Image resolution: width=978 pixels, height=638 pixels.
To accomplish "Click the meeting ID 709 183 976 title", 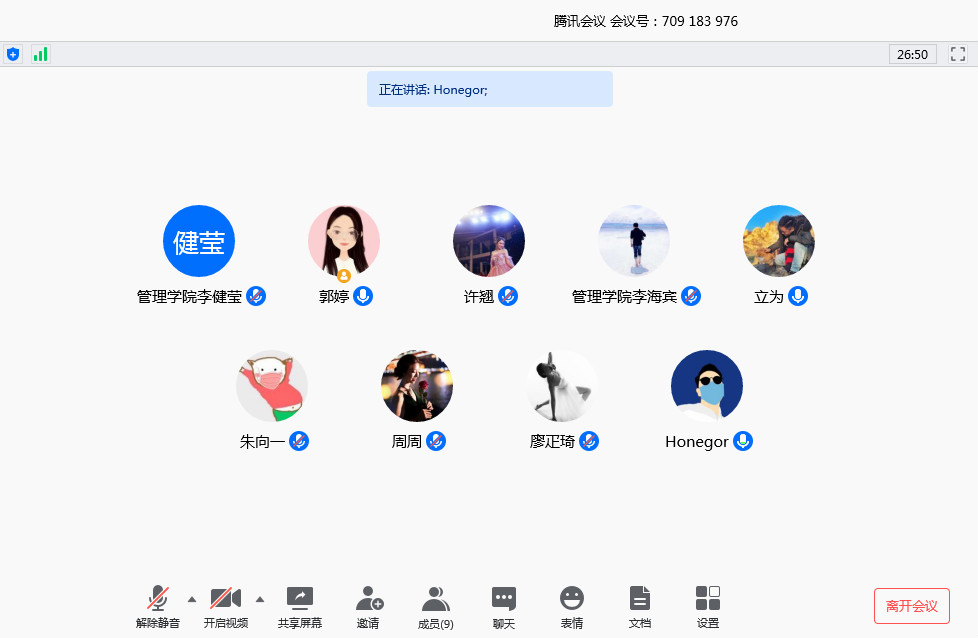I will [646, 21].
